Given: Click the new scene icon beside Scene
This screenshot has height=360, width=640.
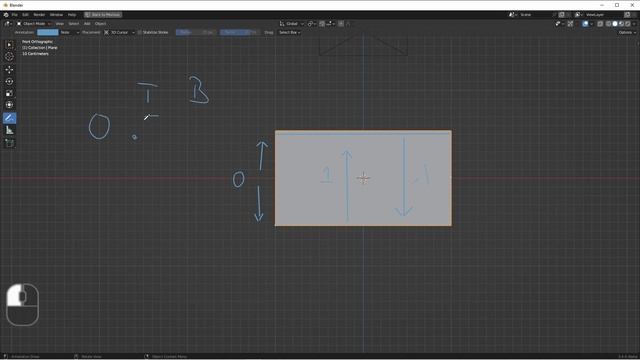Looking at the screenshot, I should point(562,15).
